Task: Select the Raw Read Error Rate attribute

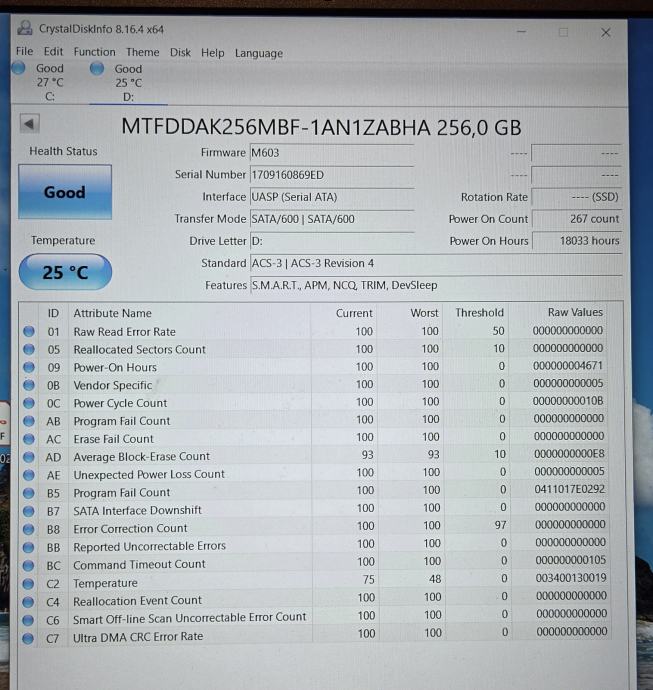Action: (315, 331)
